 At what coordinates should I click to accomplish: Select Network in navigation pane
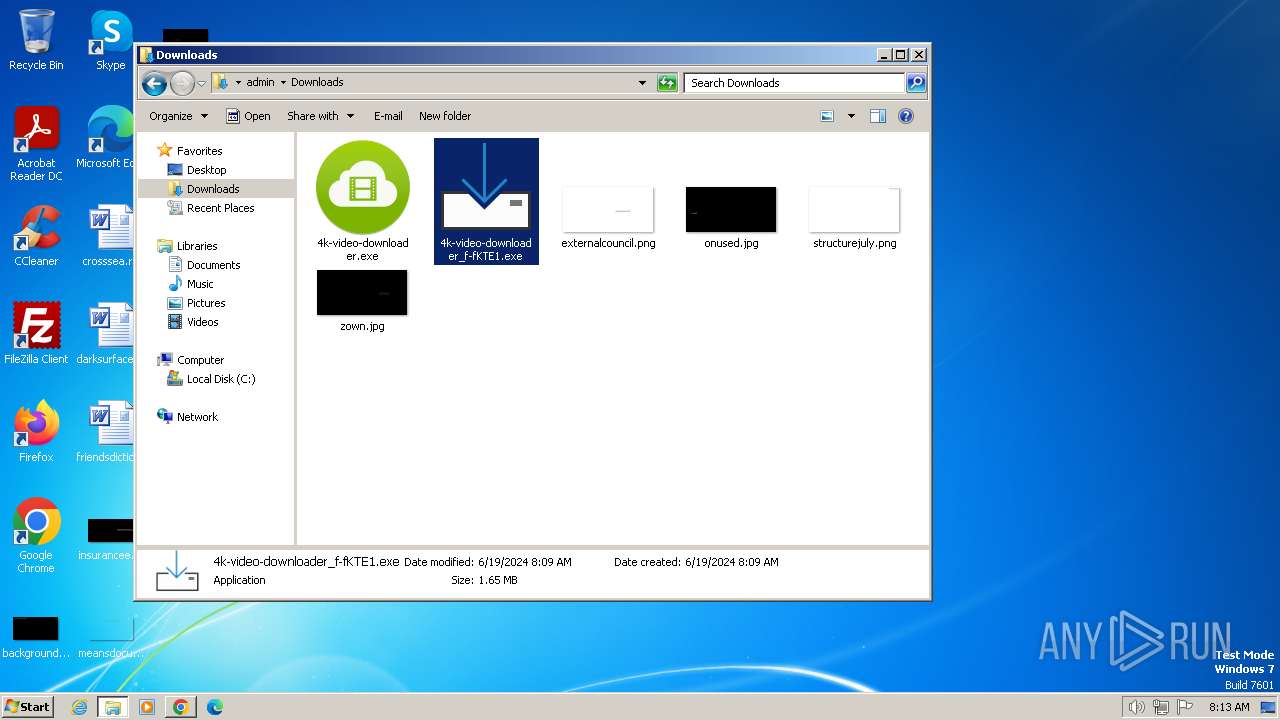(x=197, y=417)
